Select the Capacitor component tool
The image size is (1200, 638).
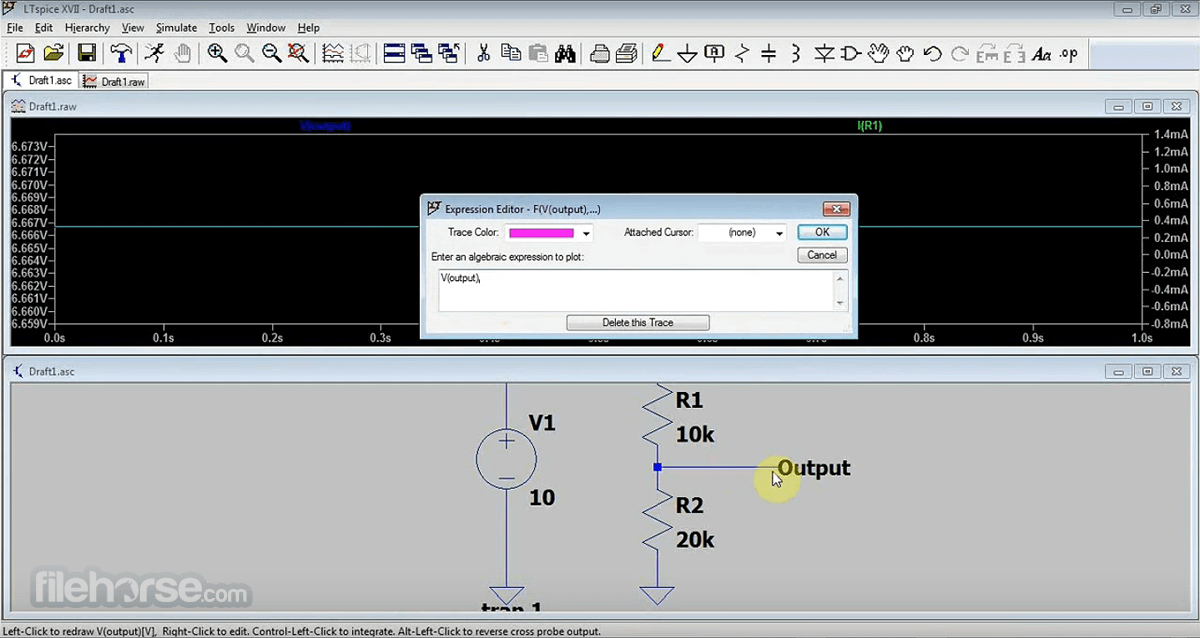tap(769, 53)
